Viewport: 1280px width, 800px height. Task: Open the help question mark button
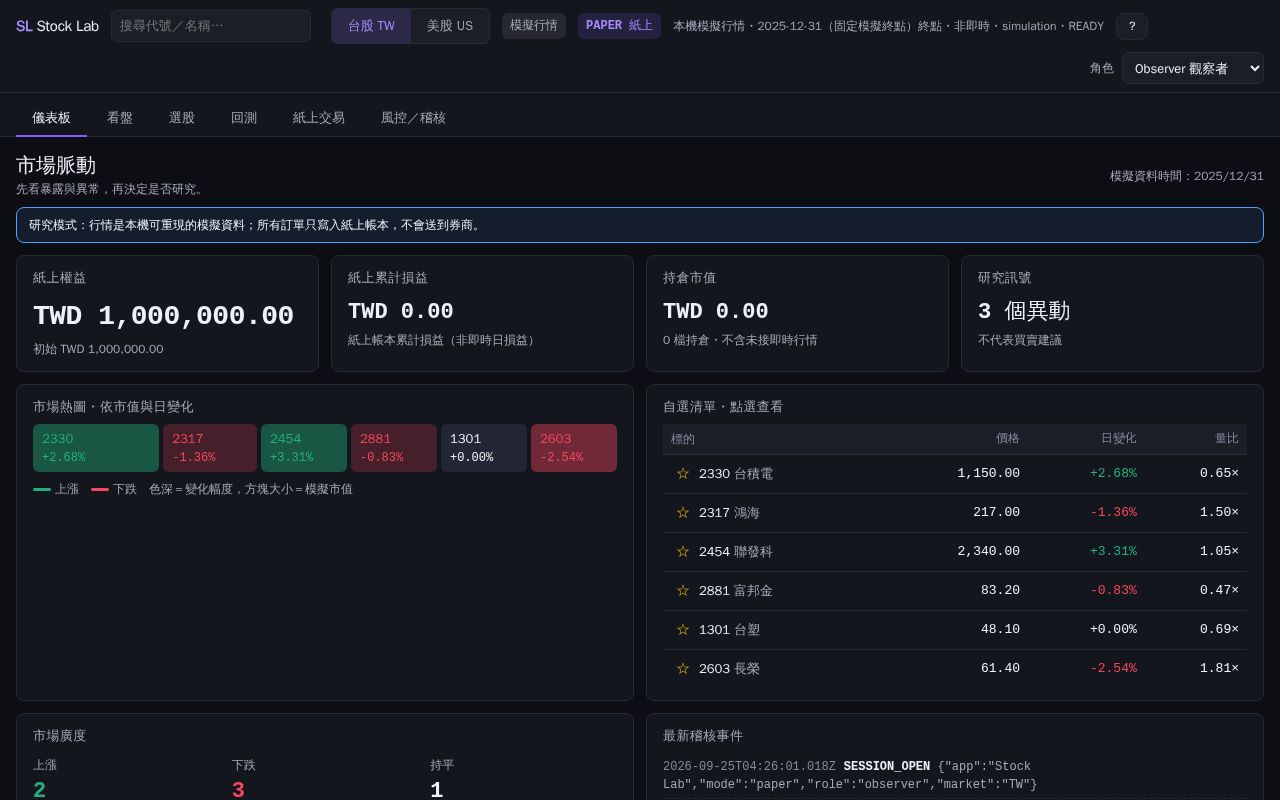1132,26
